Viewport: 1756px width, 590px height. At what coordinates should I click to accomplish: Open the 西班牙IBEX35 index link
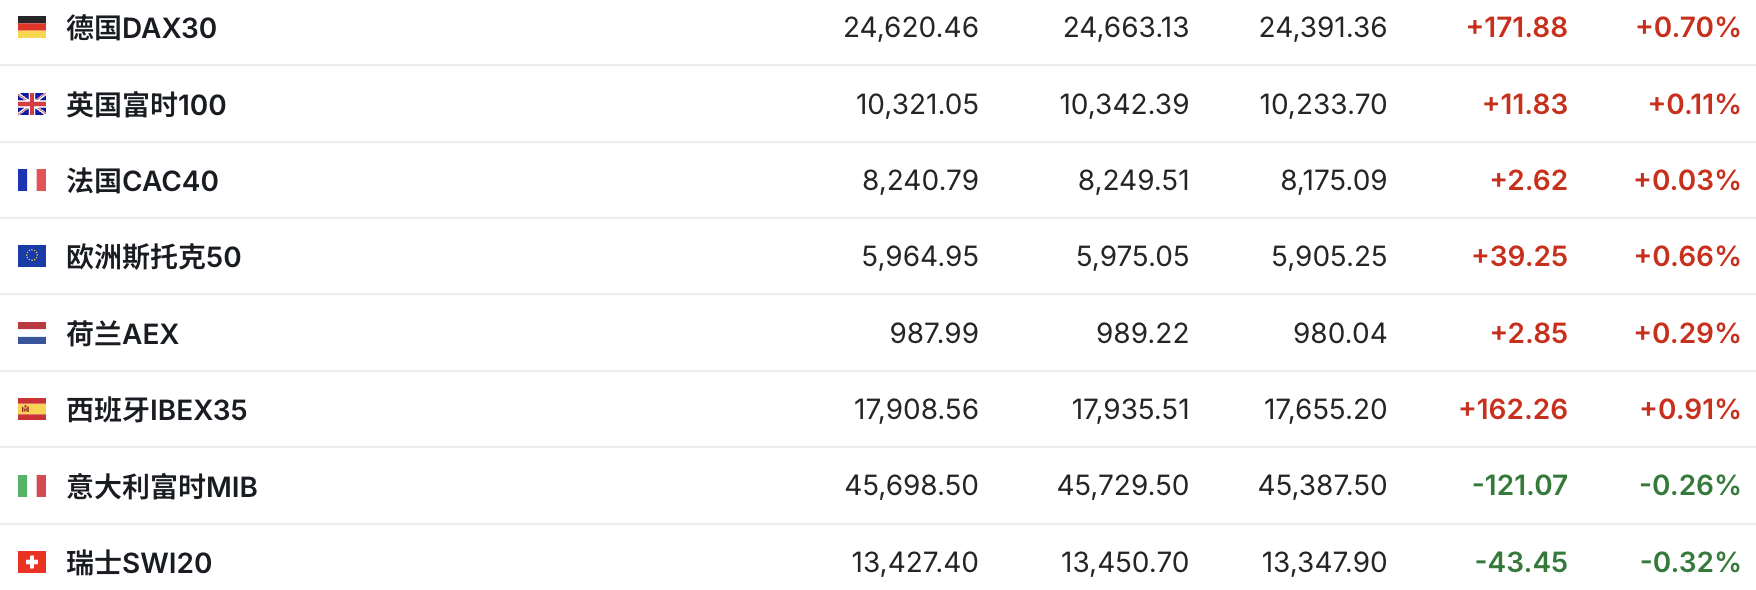point(156,410)
